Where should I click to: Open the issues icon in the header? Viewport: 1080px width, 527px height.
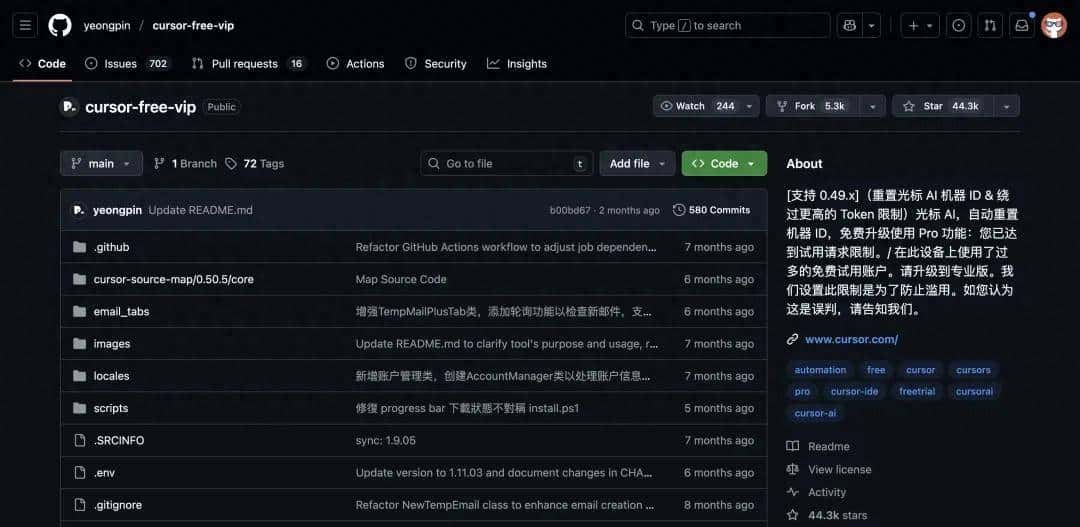click(x=958, y=25)
